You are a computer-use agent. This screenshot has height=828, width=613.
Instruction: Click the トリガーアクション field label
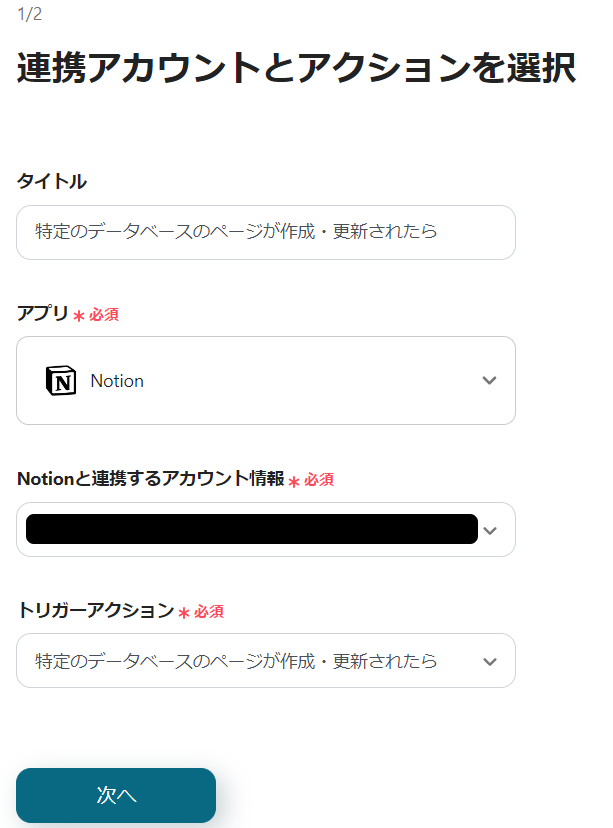96,610
